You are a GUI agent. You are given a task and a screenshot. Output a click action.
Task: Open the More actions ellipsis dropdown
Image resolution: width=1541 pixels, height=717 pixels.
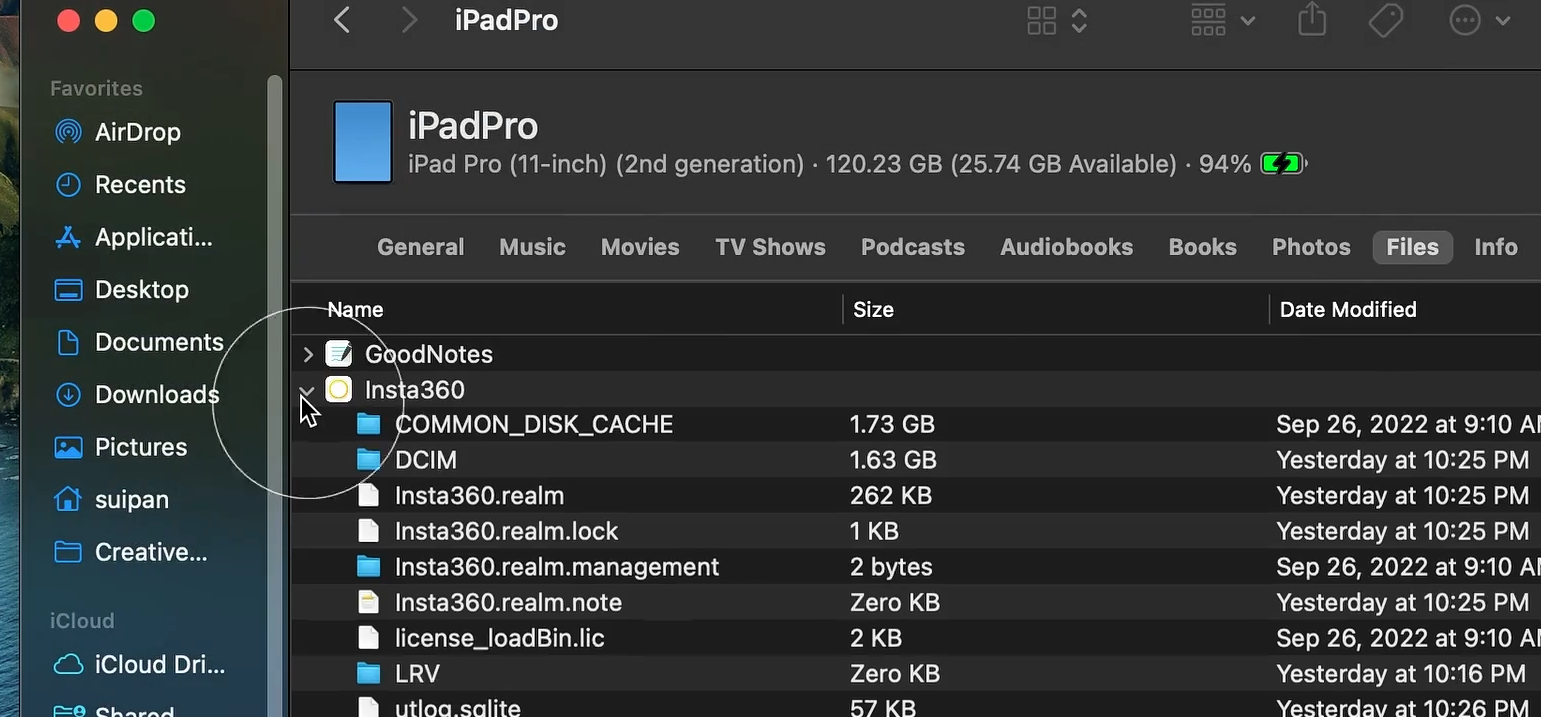(x=1480, y=20)
